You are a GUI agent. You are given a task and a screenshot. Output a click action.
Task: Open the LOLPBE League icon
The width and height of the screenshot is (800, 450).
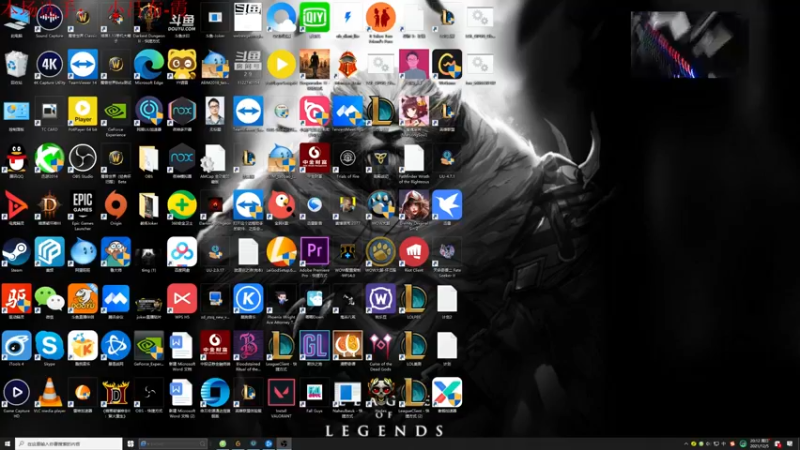coord(414,299)
